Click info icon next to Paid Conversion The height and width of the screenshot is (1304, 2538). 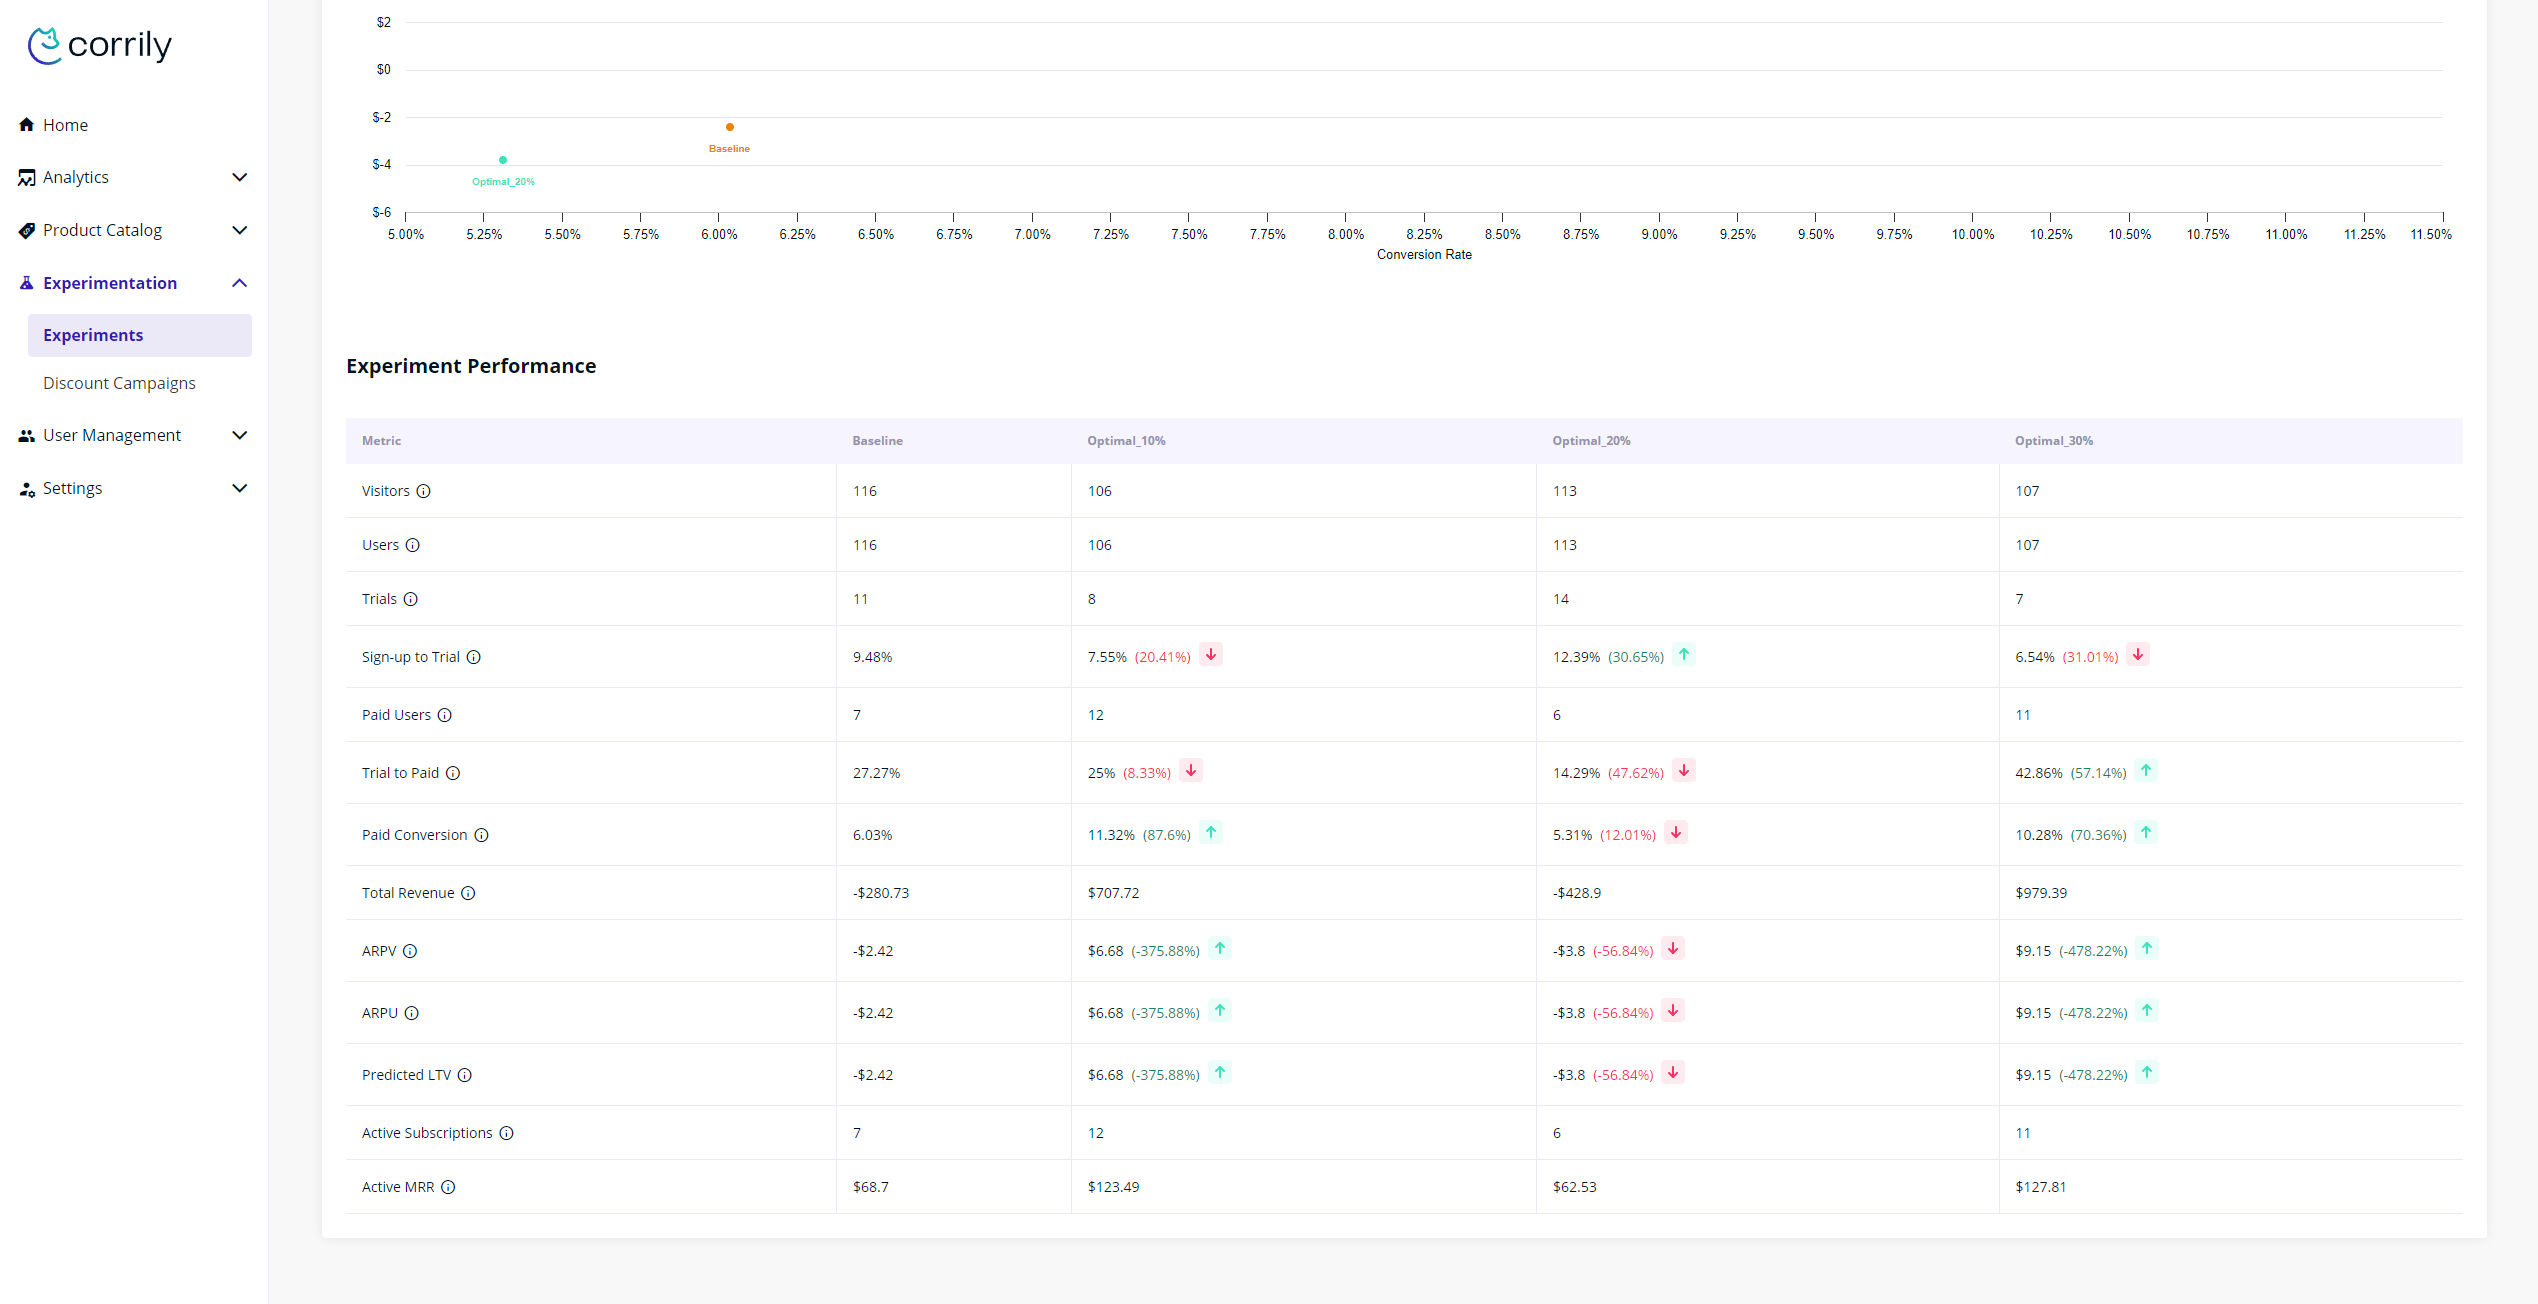pyautogui.click(x=481, y=835)
